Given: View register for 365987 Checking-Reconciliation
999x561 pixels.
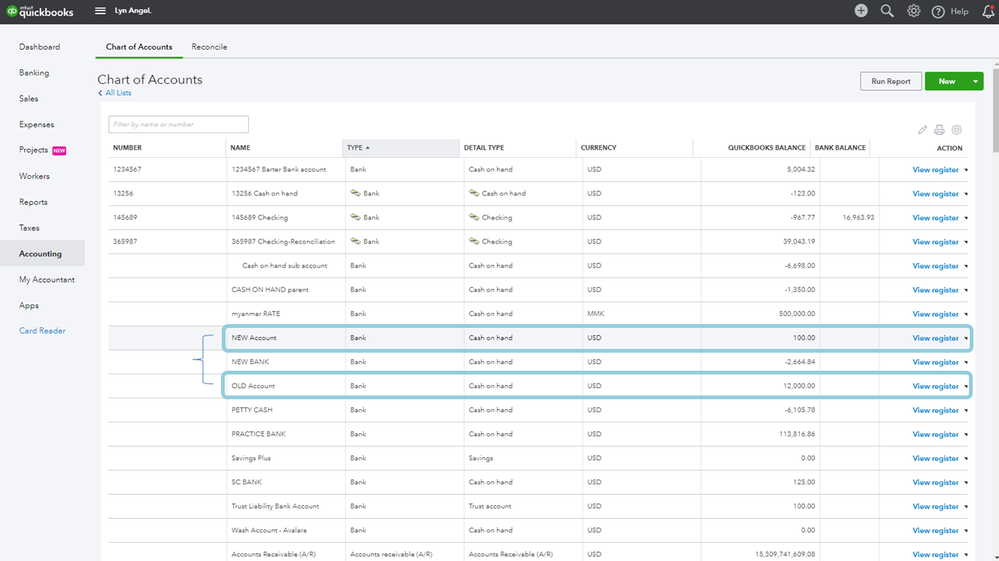Looking at the screenshot, I should coord(935,242).
